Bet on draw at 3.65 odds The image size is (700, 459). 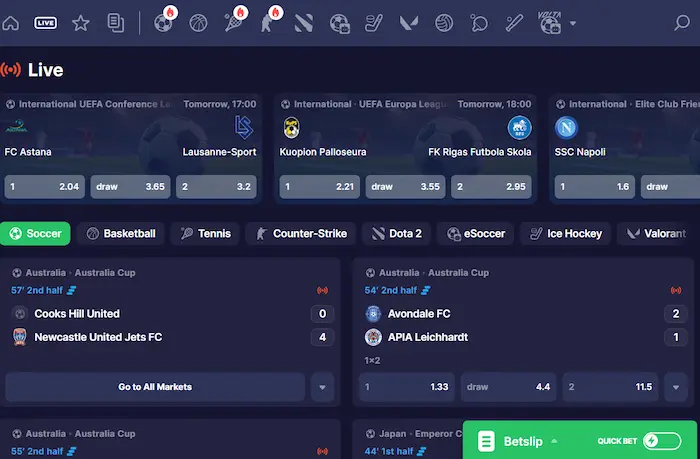[x=130, y=187]
